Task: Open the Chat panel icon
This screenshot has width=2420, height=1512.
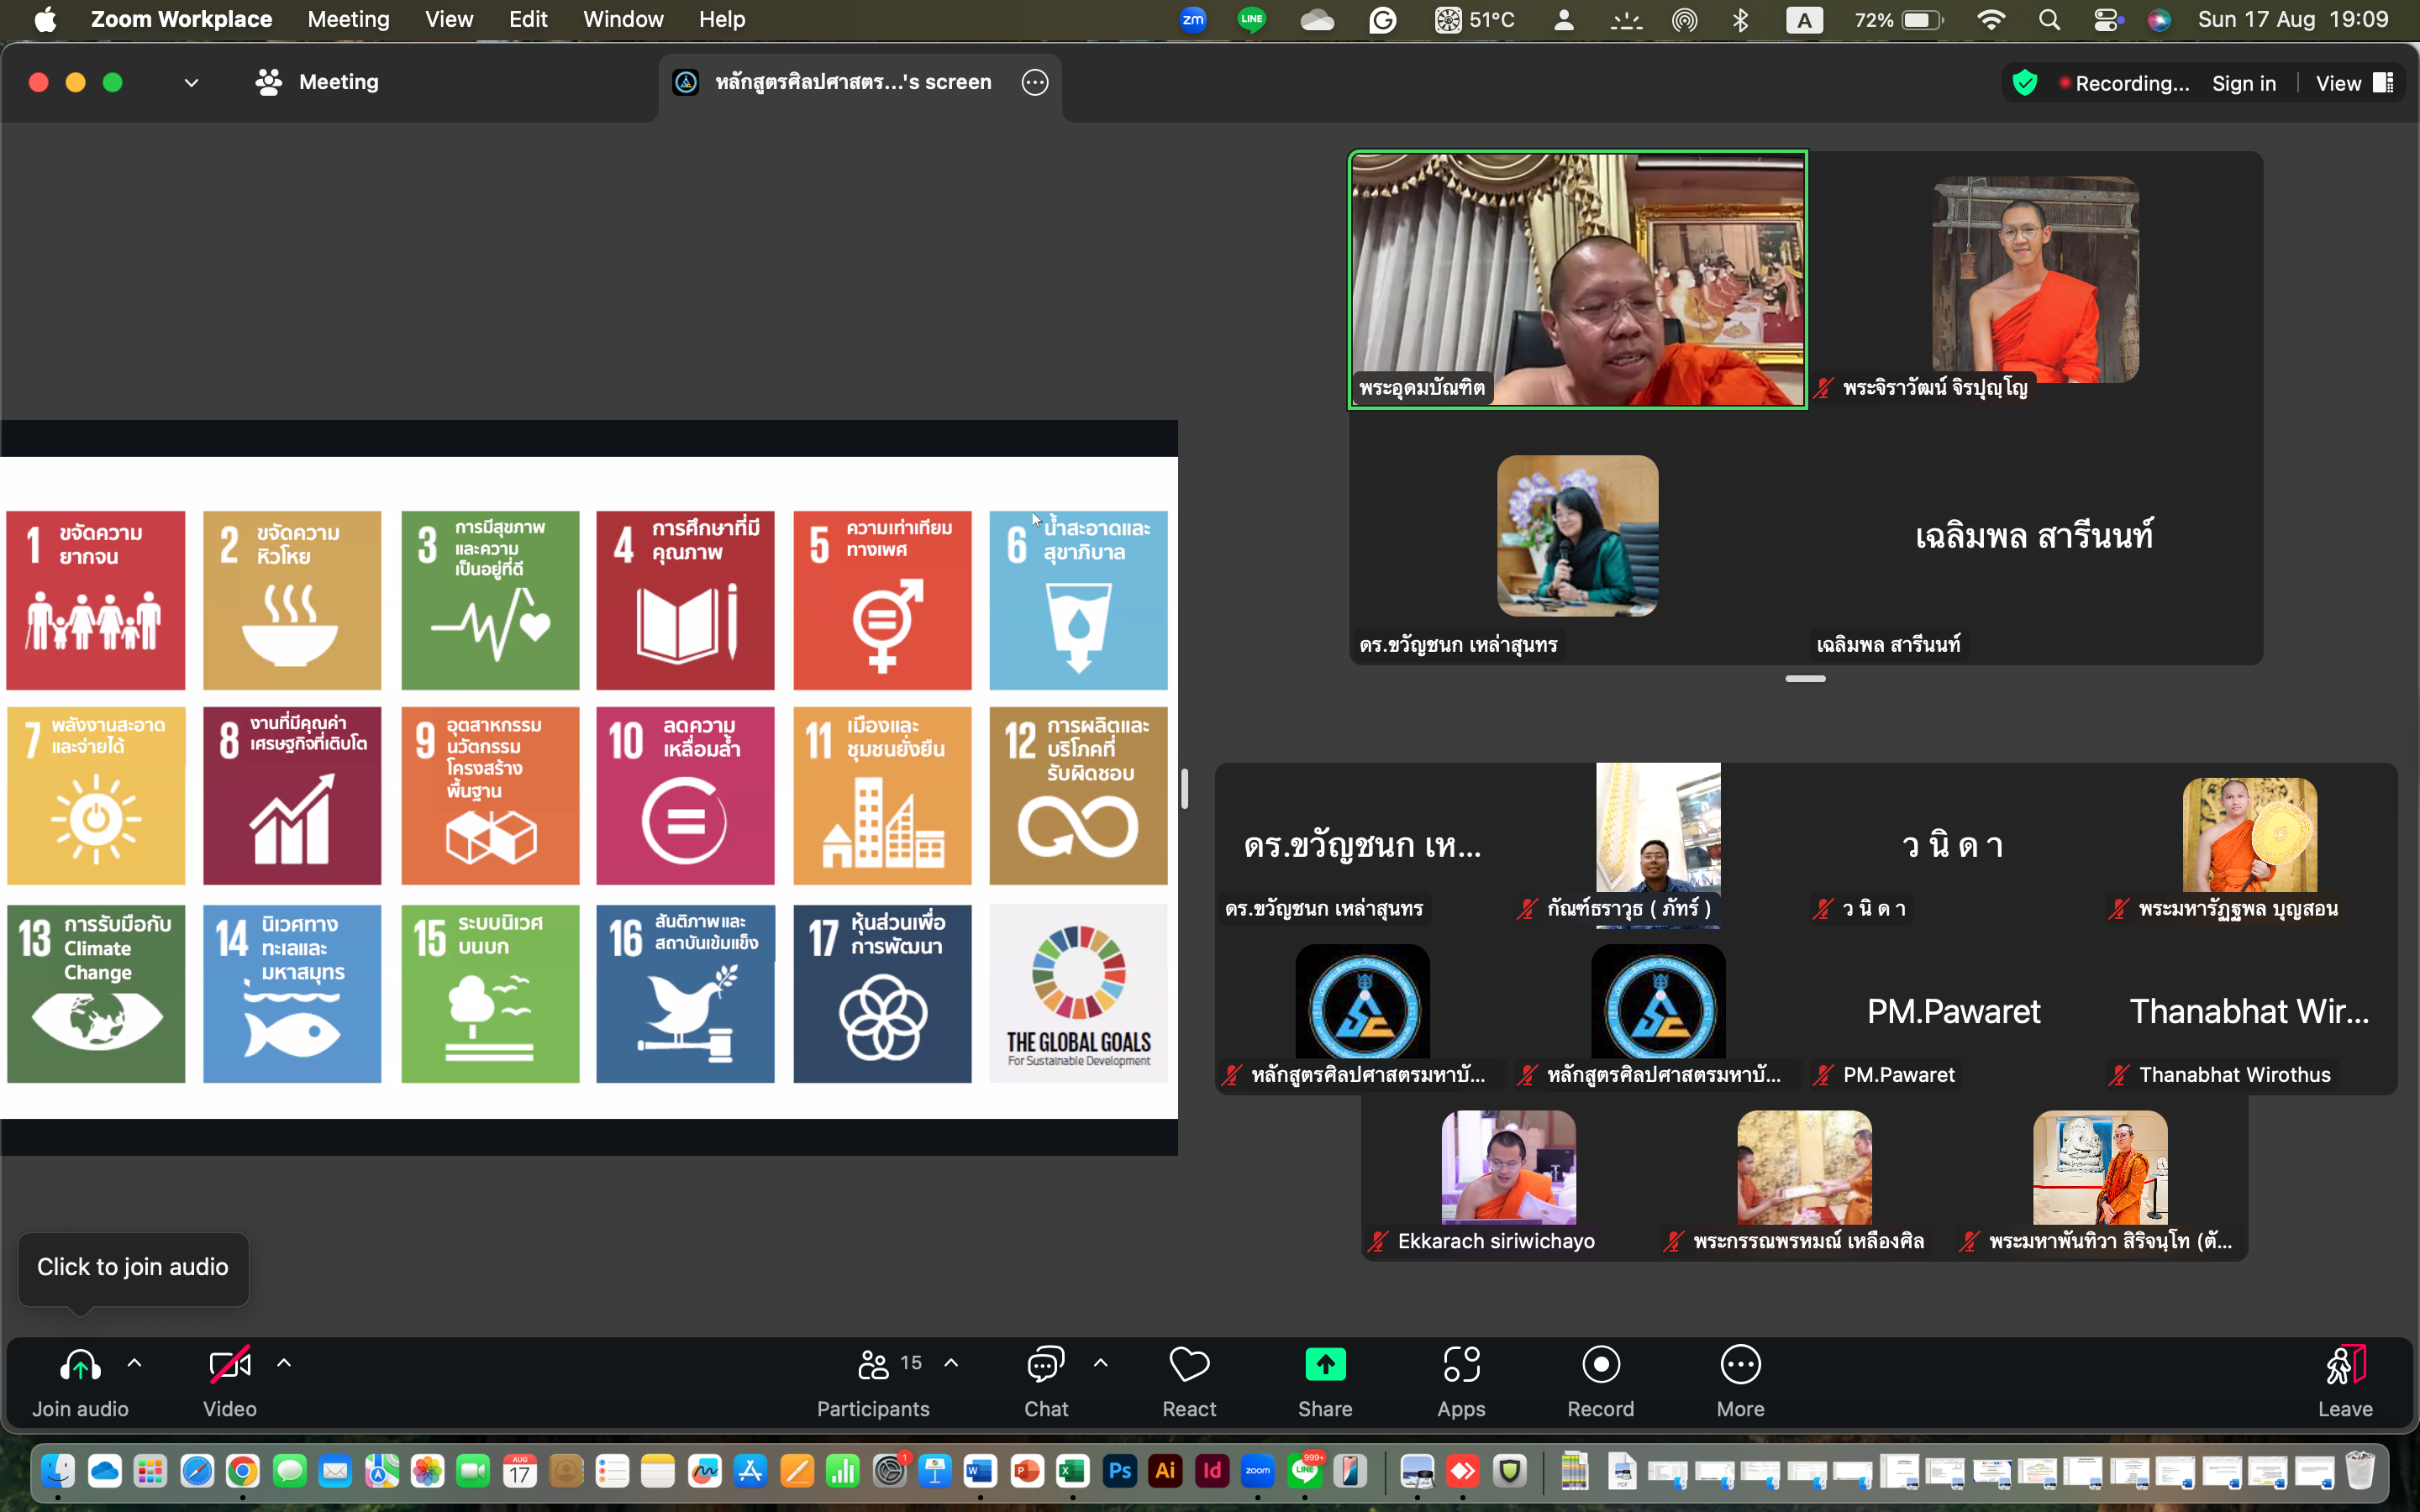Action: [1046, 1365]
